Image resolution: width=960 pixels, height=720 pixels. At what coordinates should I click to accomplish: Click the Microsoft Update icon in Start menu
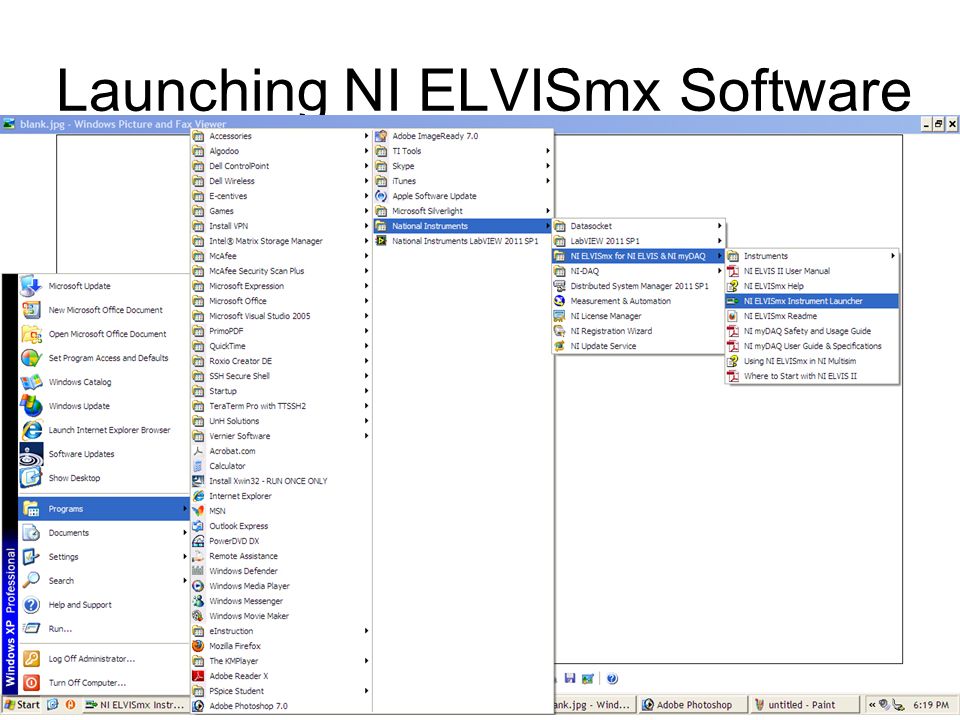[31, 286]
